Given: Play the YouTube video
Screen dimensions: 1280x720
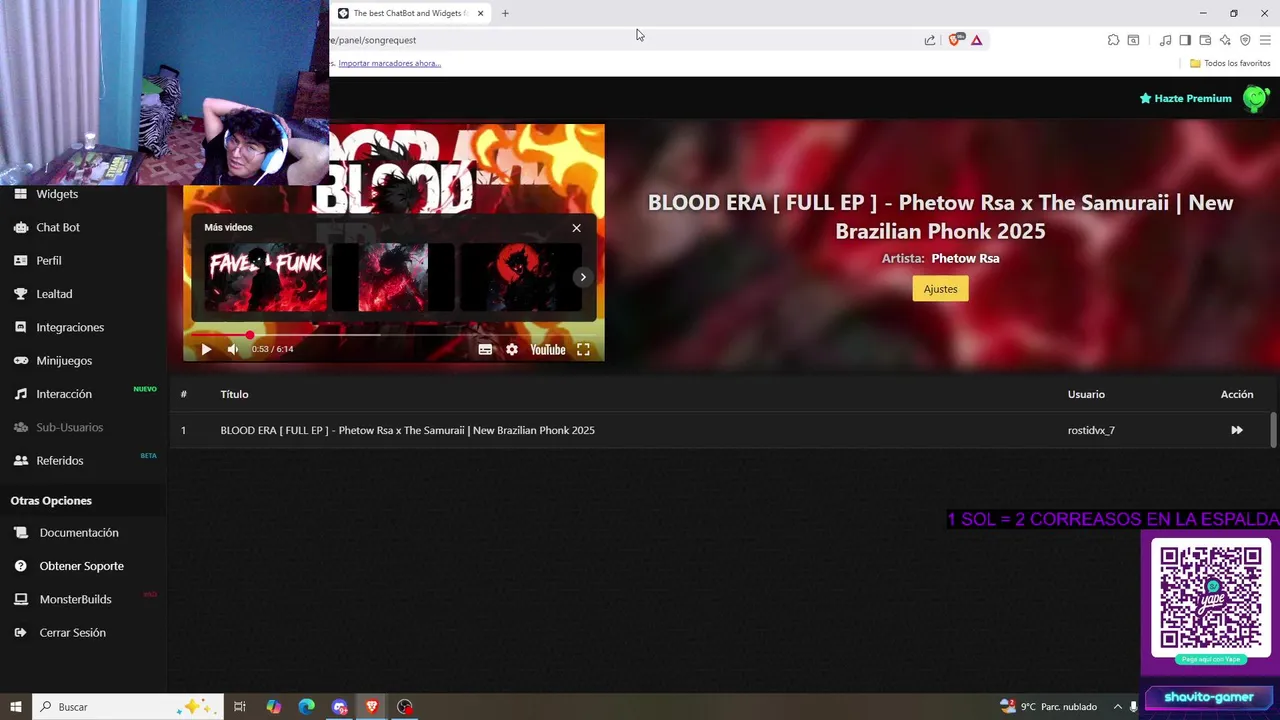Looking at the screenshot, I should pos(206,349).
